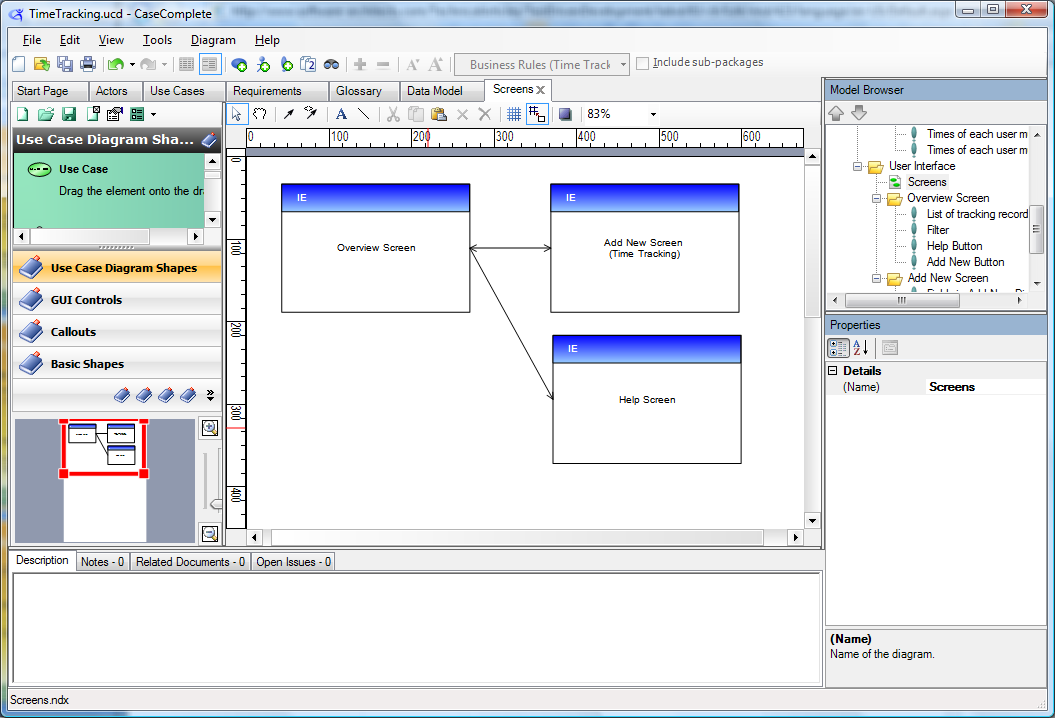The height and width of the screenshot is (718, 1055).
Task: Toggle snap to grid in diagram toolbar
Action: tap(537, 114)
